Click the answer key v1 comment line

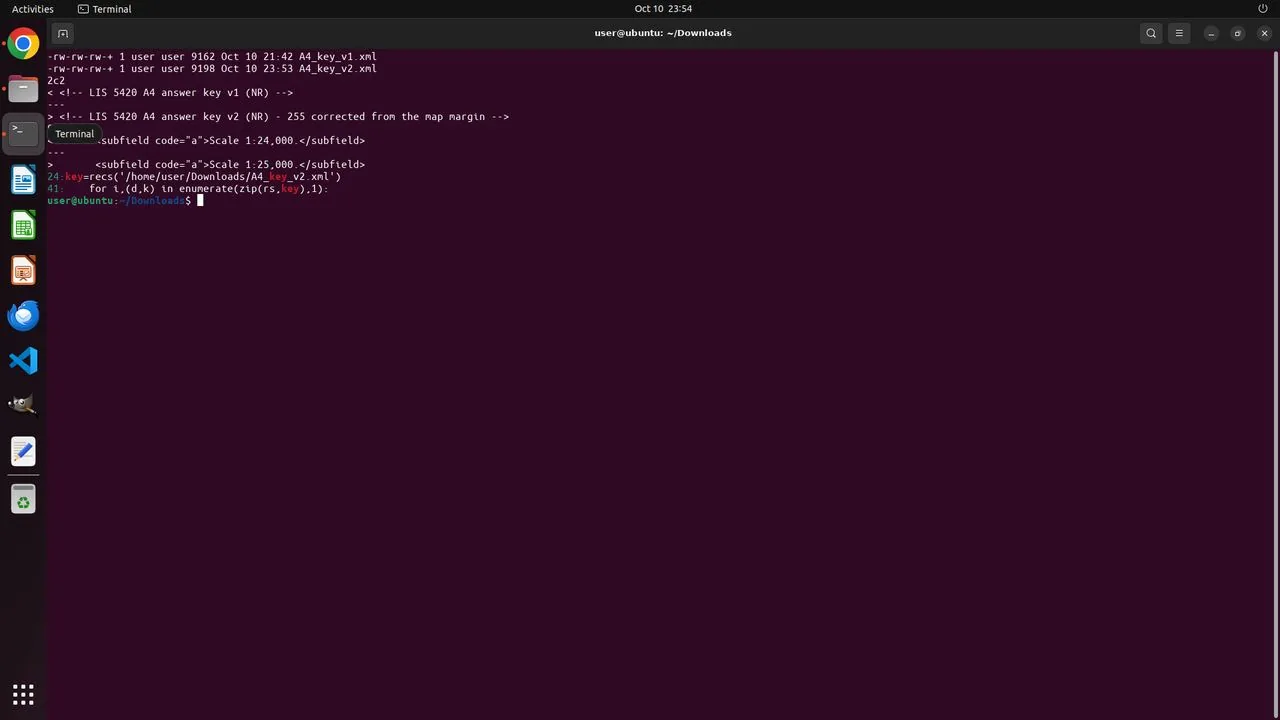click(170, 93)
